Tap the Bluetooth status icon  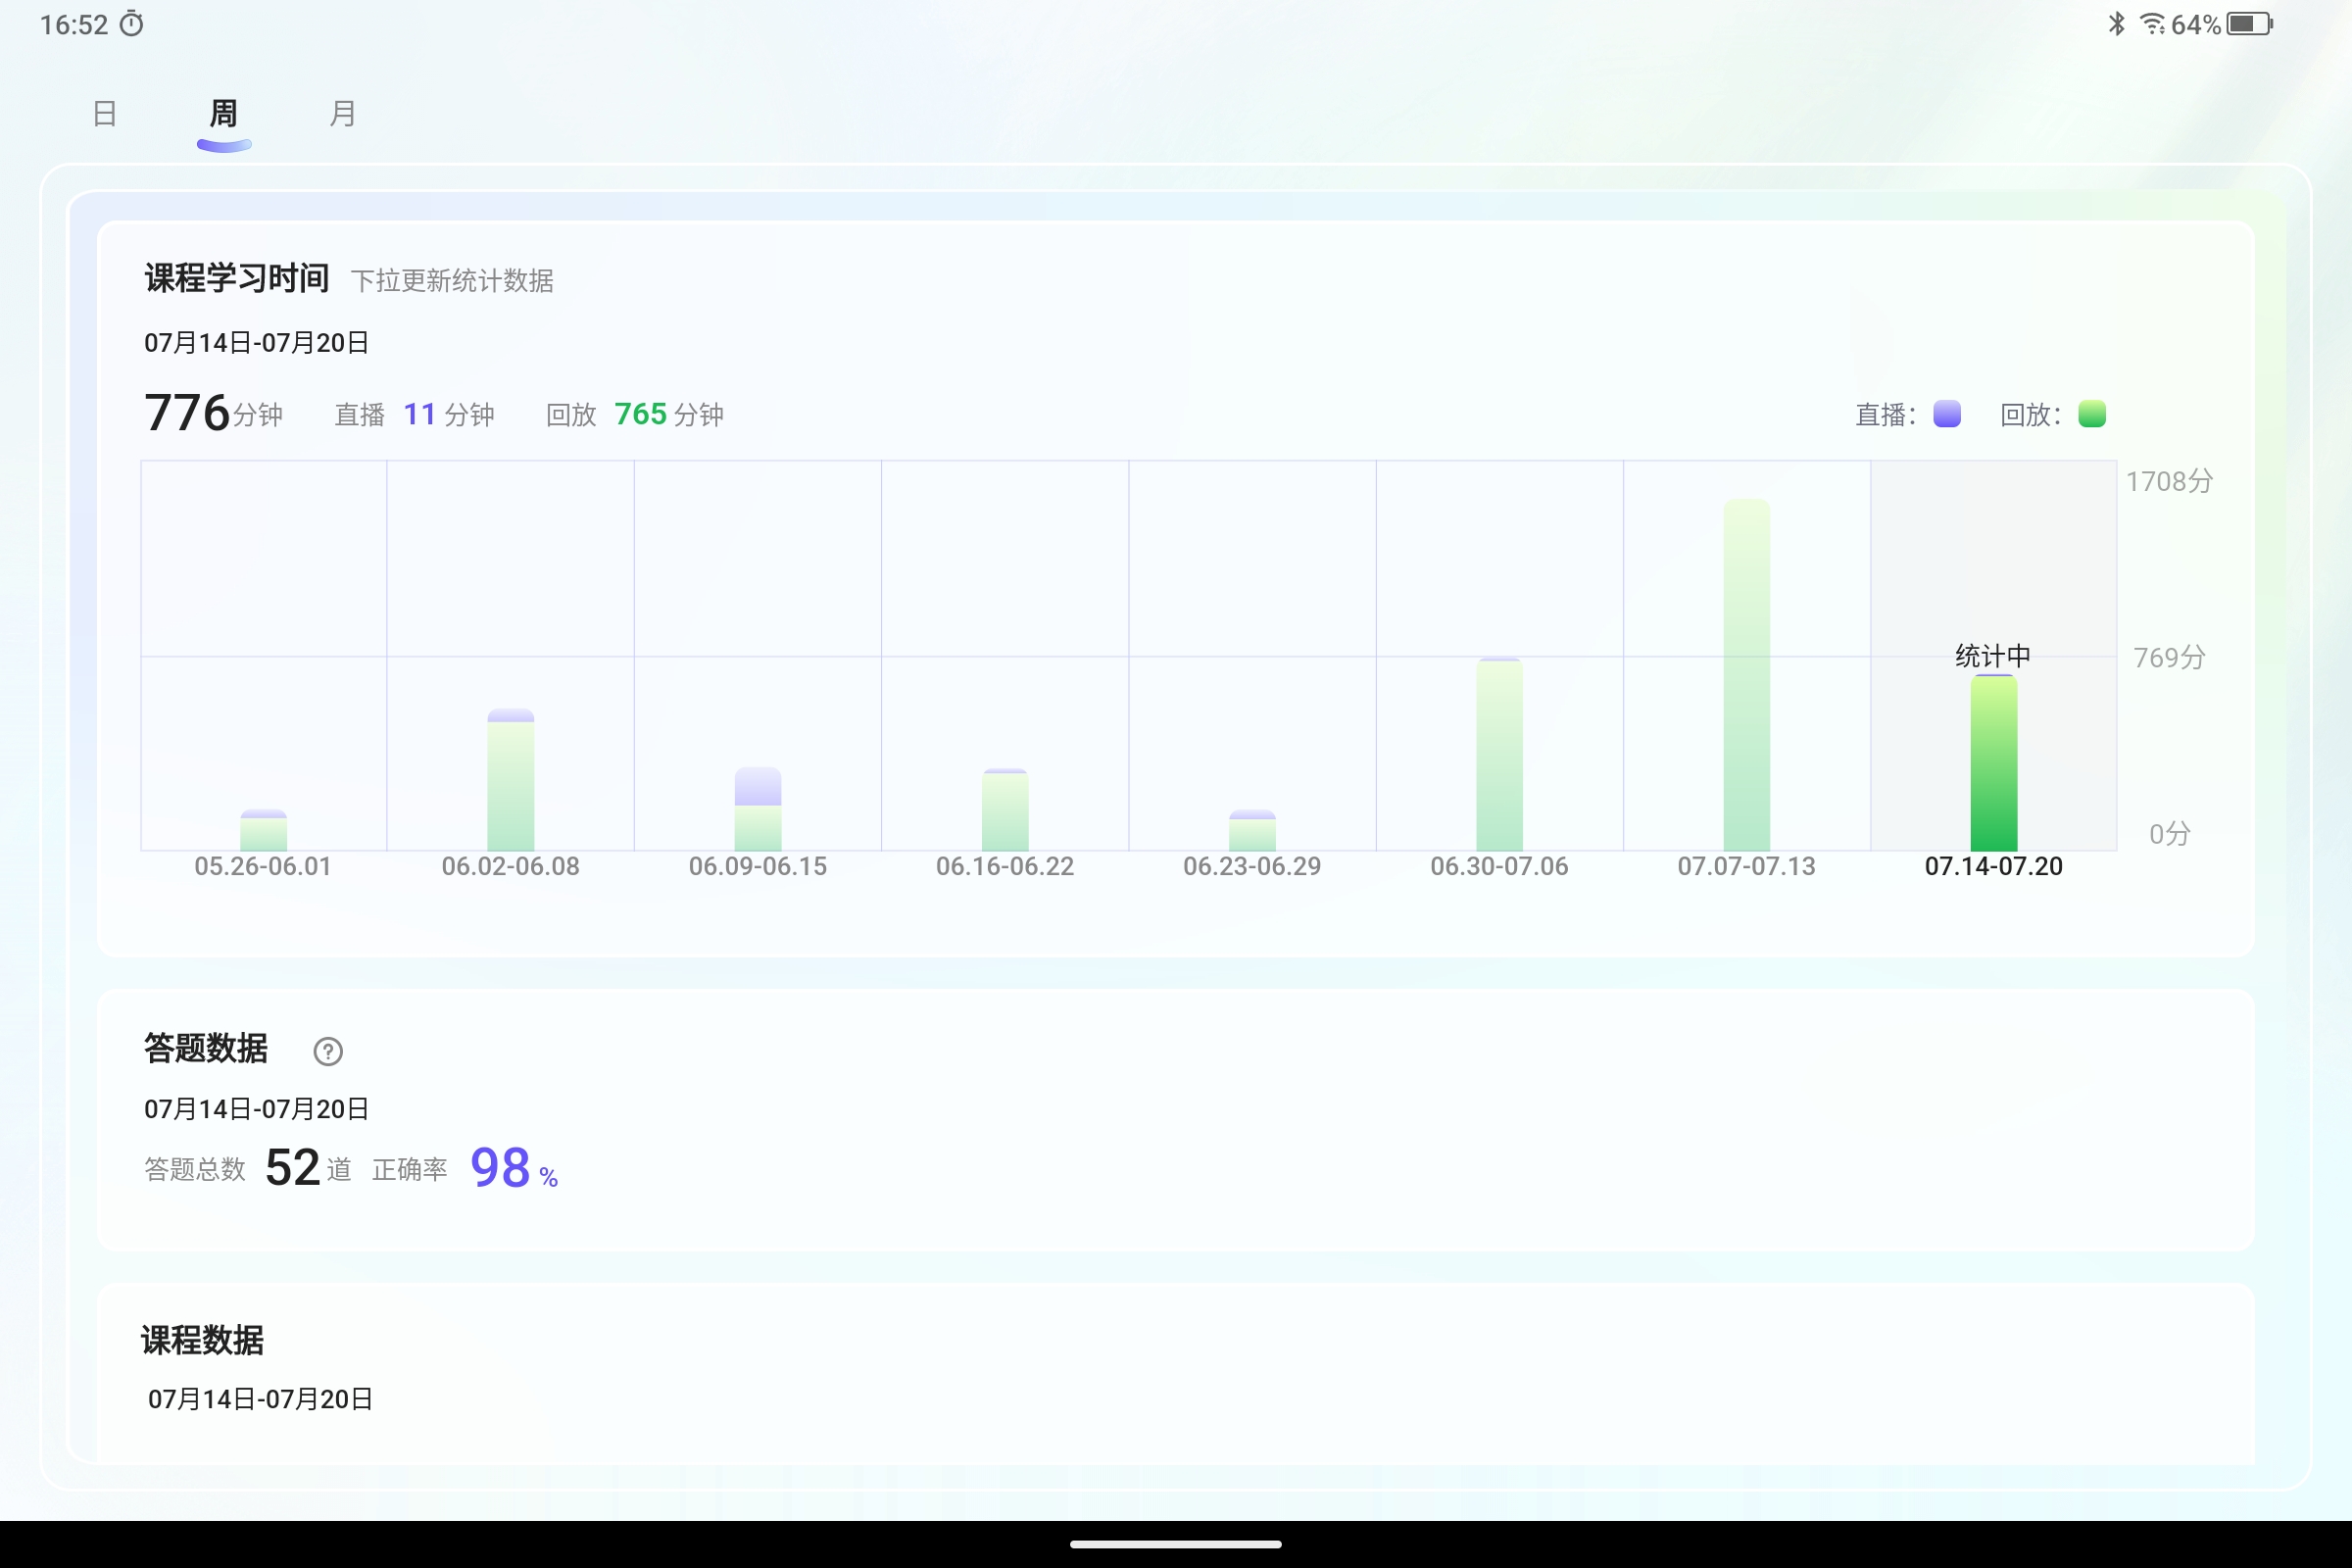point(2116,24)
